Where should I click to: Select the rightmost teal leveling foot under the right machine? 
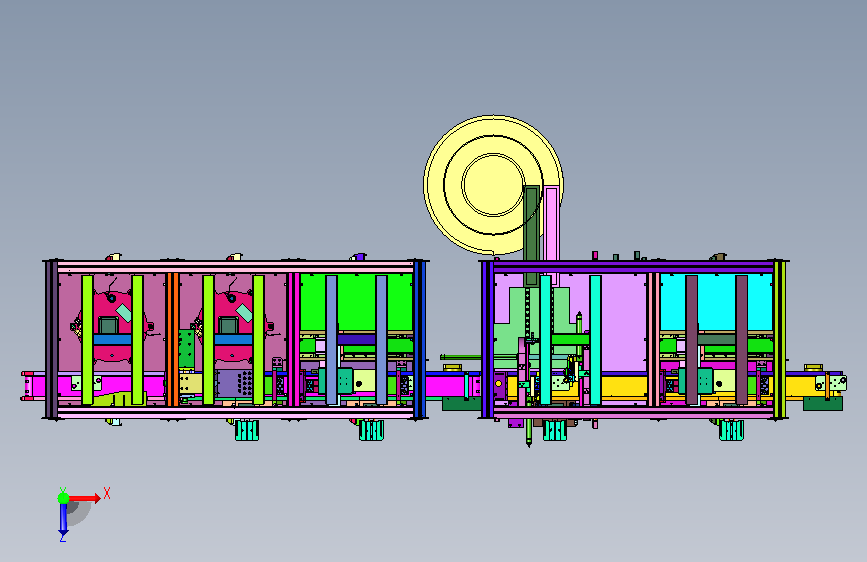(732, 430)
